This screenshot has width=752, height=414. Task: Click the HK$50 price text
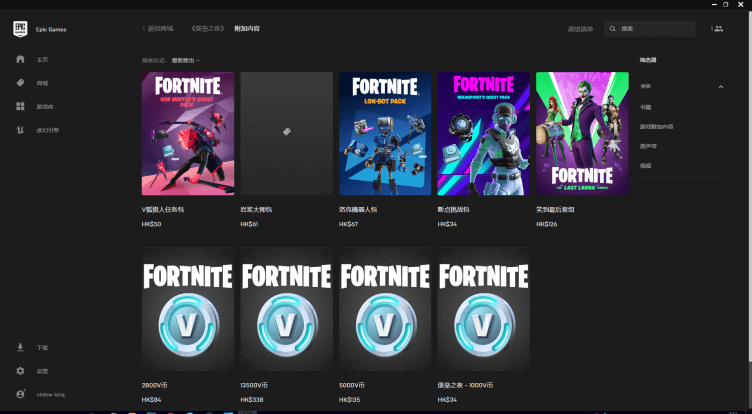point(152,224)
